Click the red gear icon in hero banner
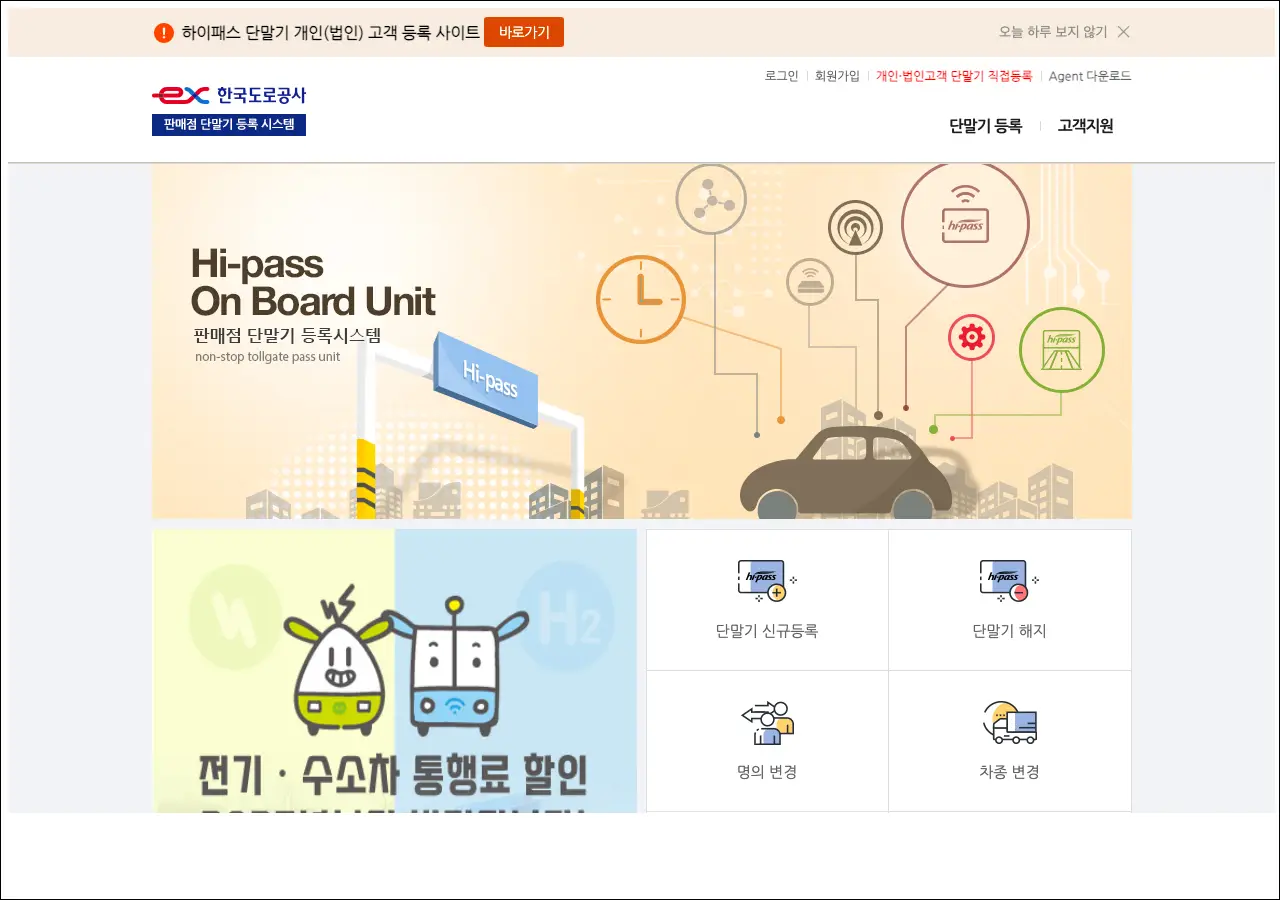 (971, 338)
